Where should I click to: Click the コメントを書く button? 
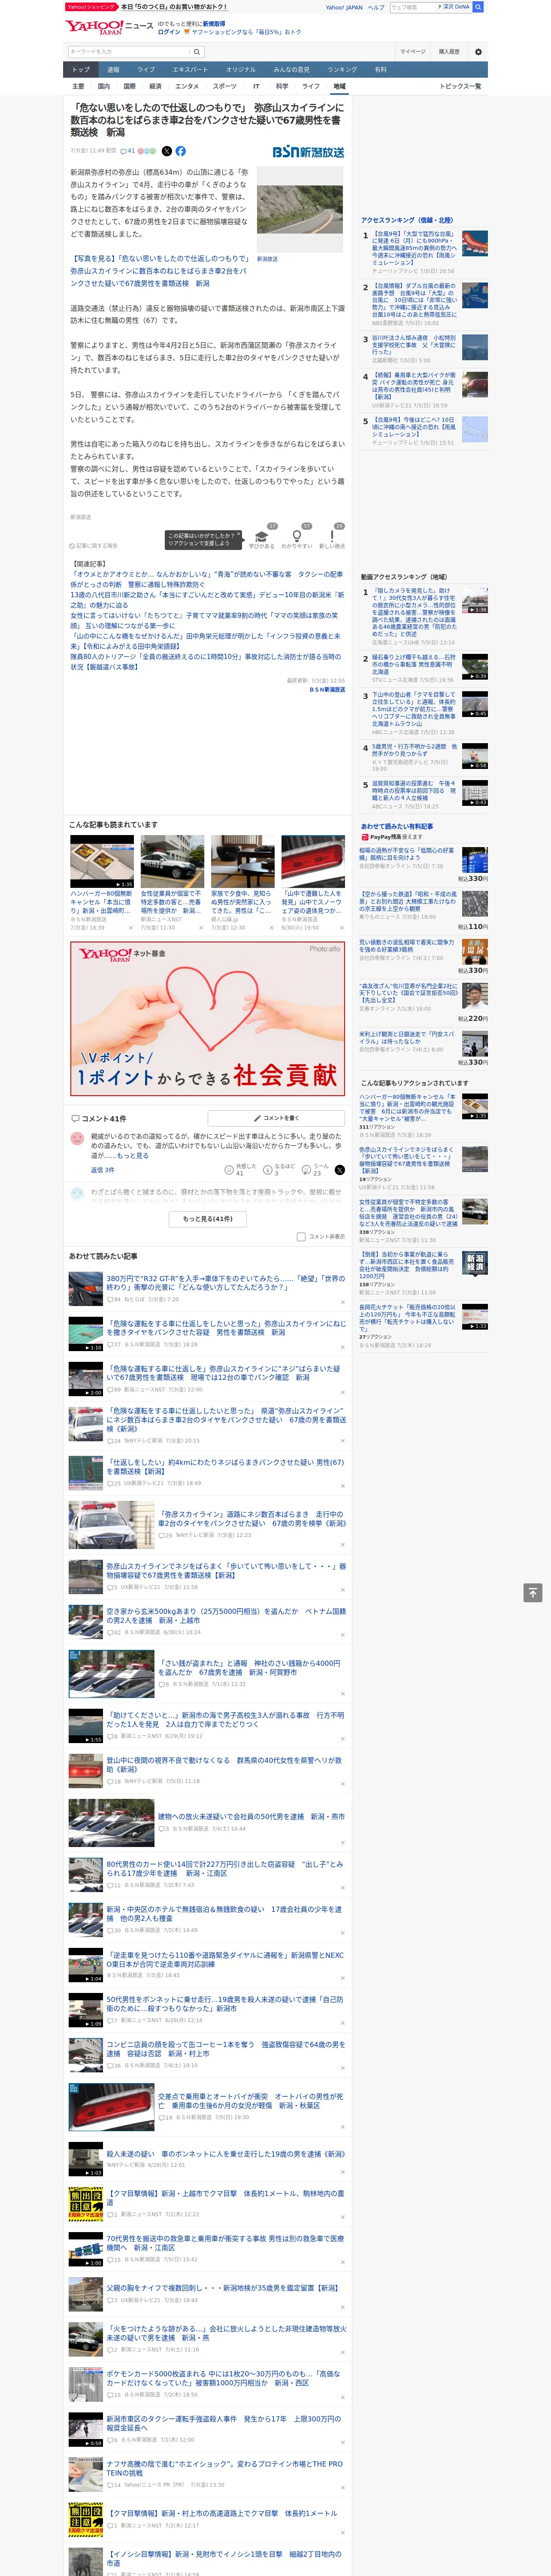(277, 1118)
